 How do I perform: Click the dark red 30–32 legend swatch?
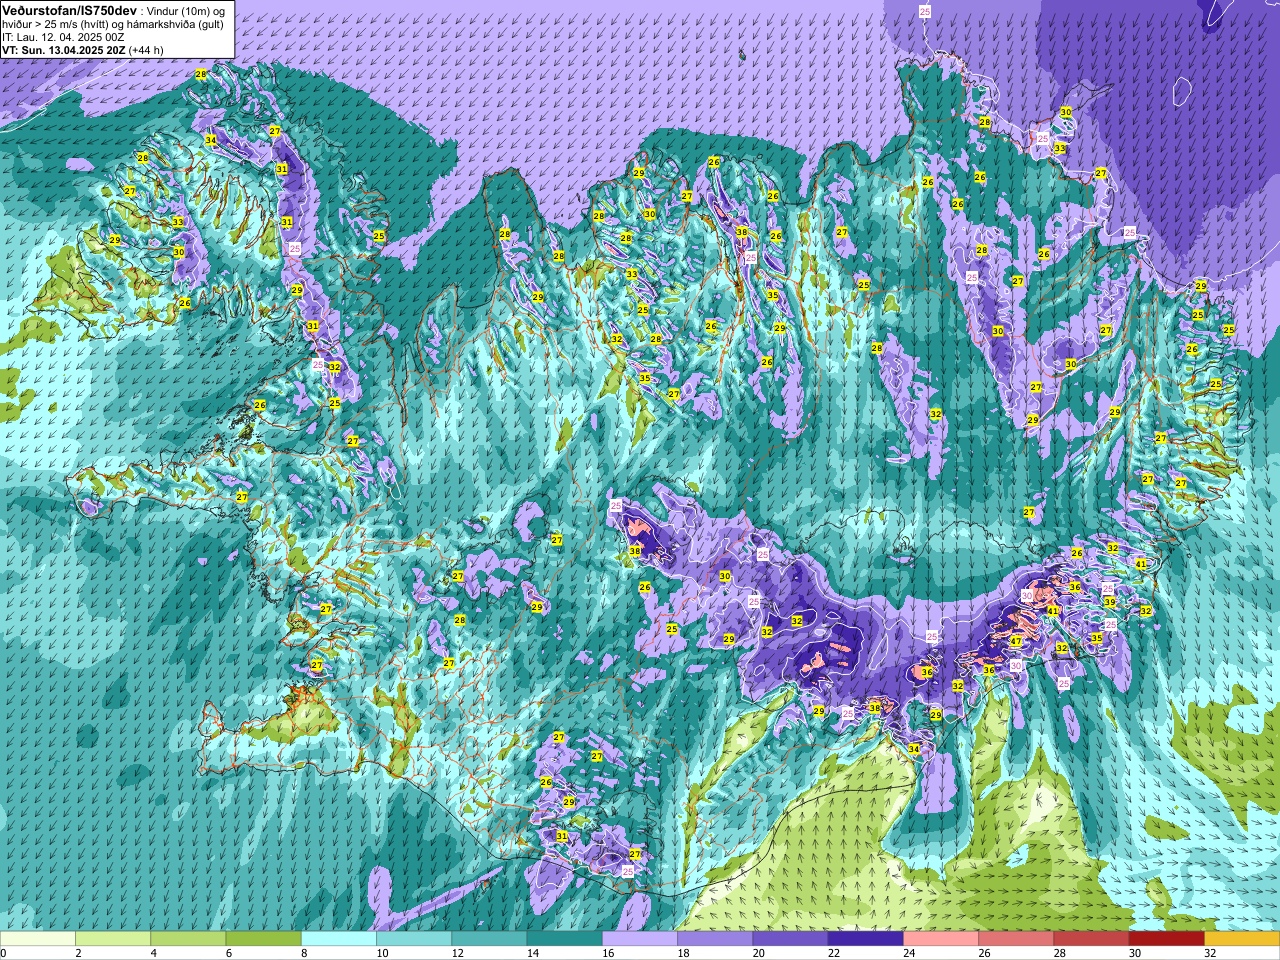(1166, 939)
